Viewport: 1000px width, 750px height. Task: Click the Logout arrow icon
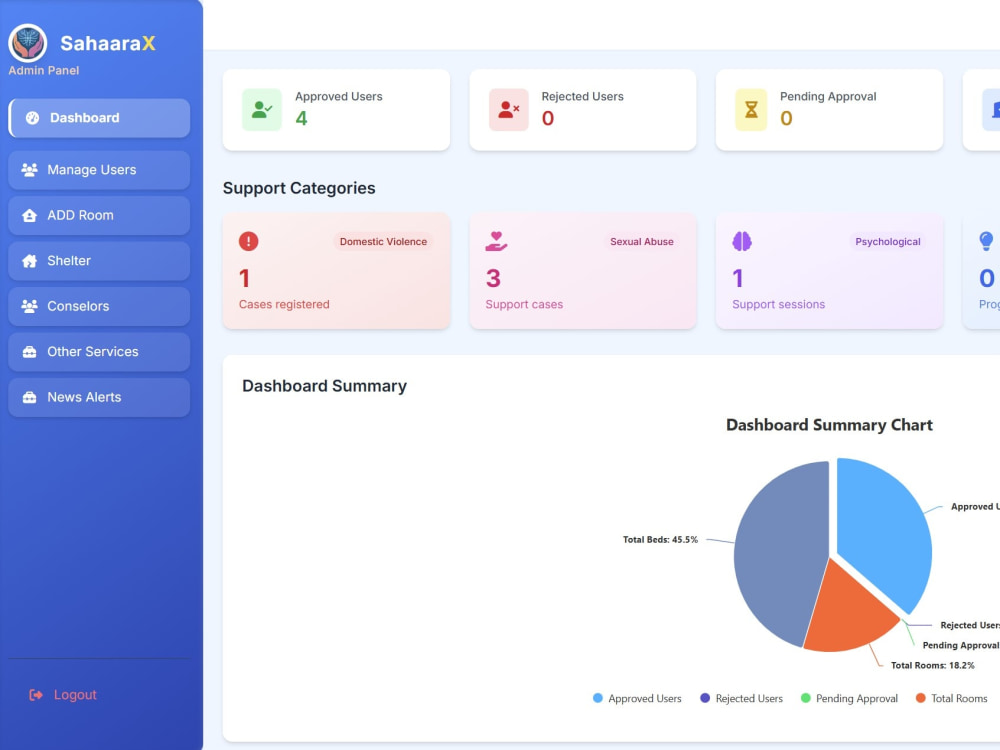[36, 695]
